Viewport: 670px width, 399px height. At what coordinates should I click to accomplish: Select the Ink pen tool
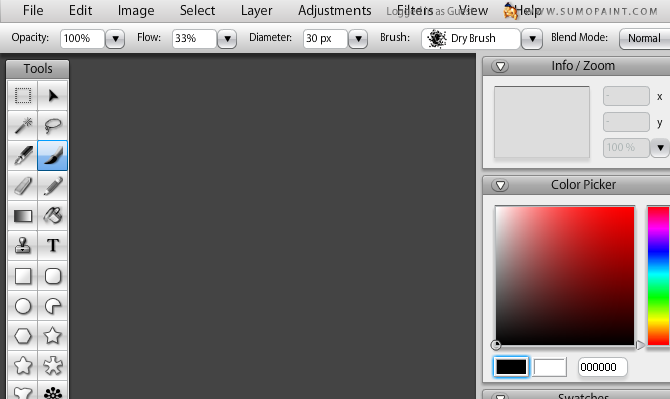(x=23, y=155)
